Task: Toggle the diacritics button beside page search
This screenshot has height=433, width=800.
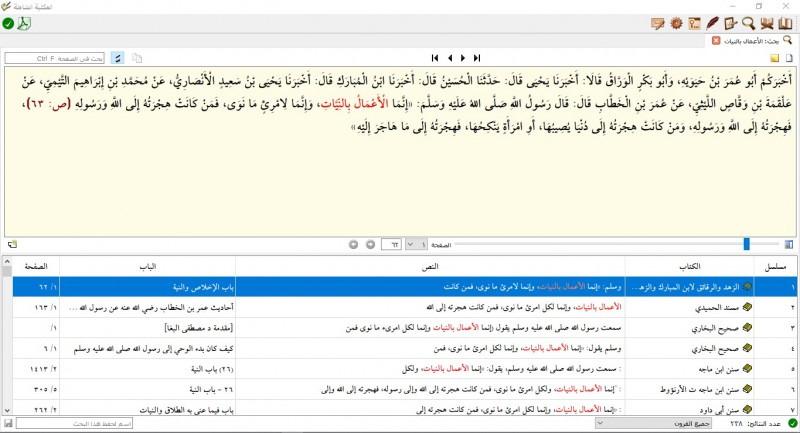Action: tap(117, 58)
